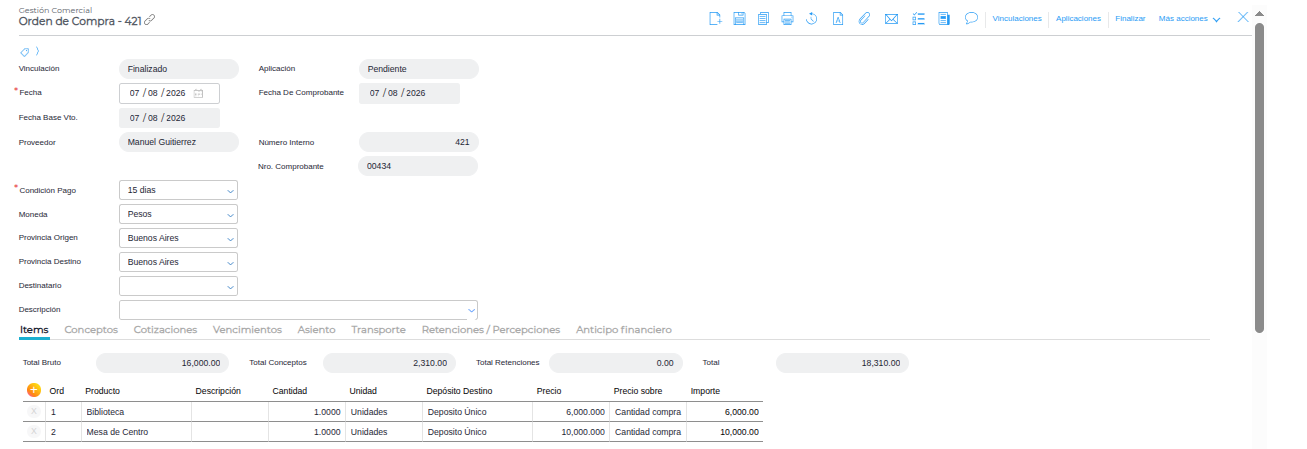Switch to the Asiento tab
This screenshot has height=449, width=1307.
click(316, 329)
